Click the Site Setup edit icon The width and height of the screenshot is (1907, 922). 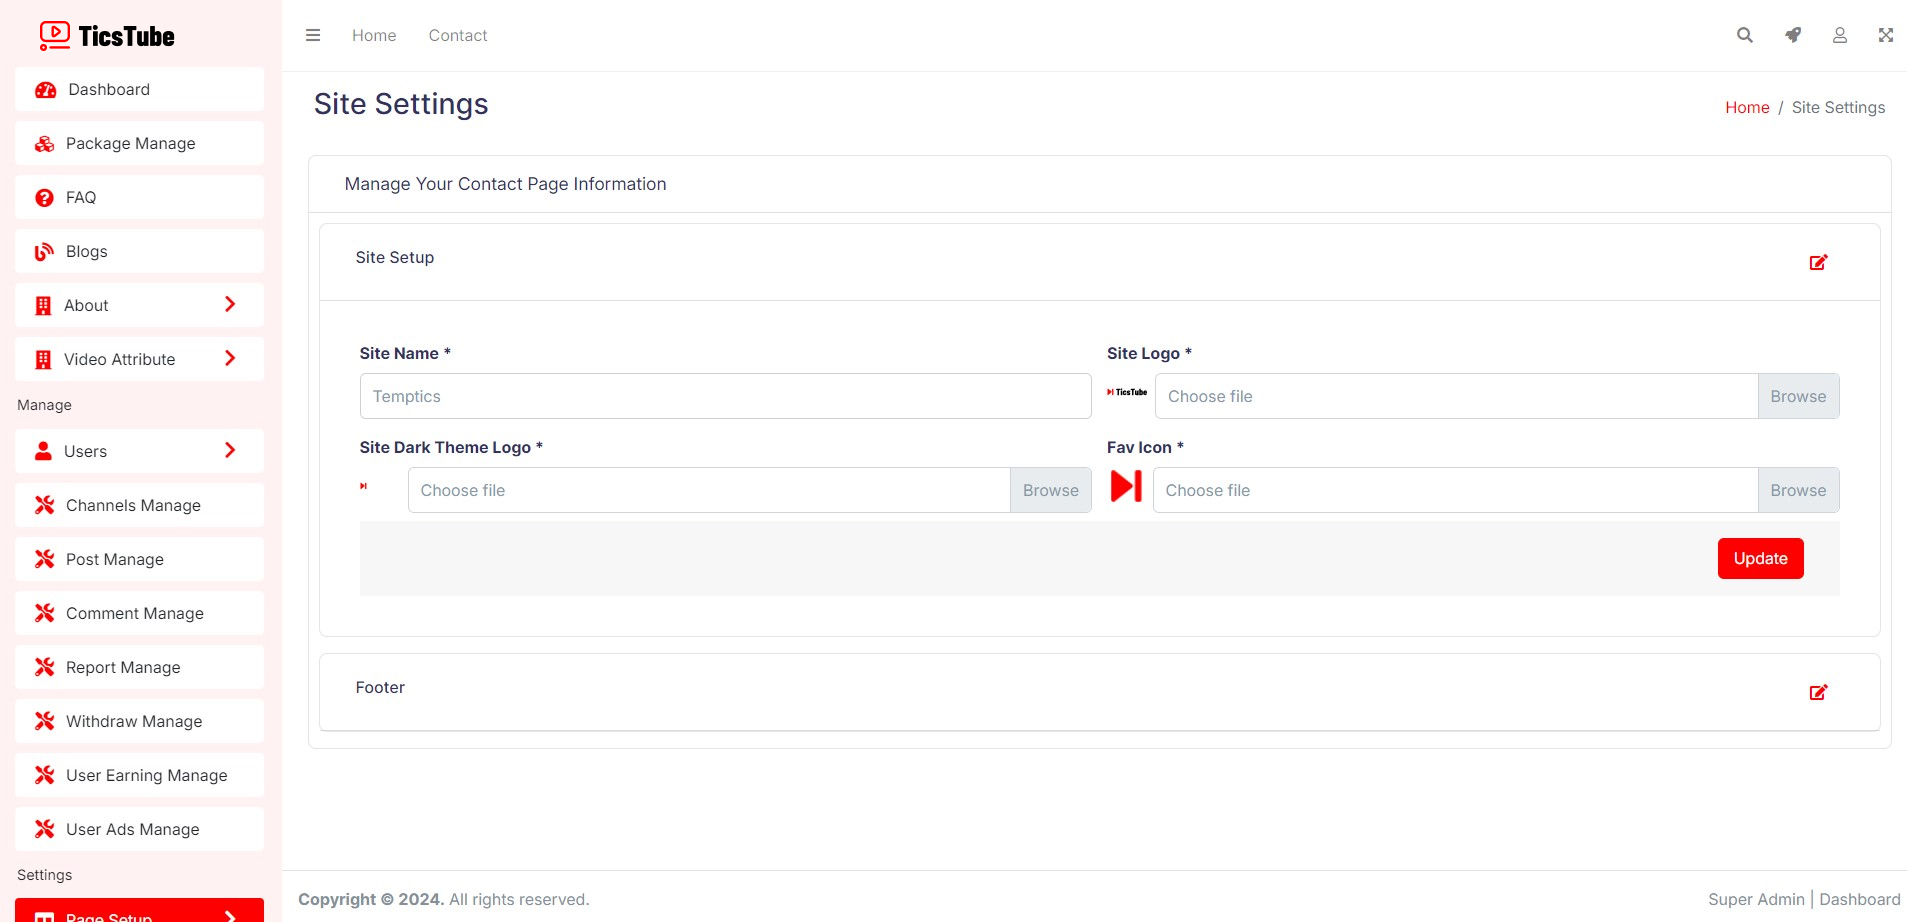click(x=1818, y=262)
